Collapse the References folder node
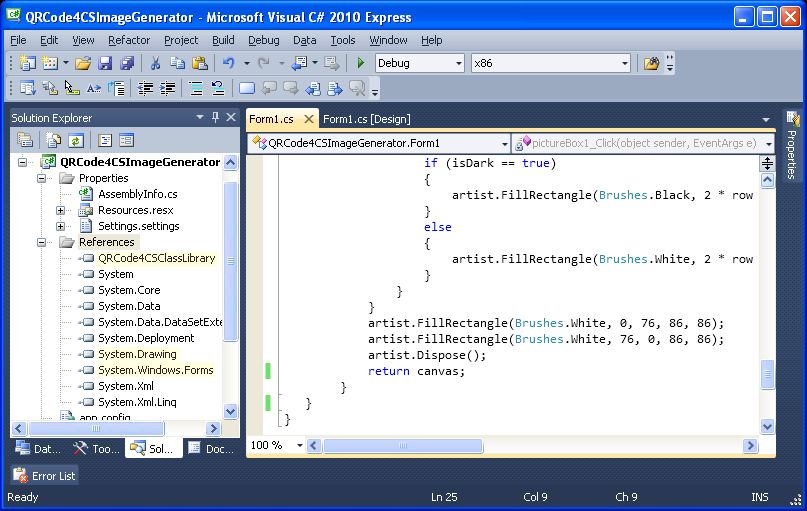This screenshot has height=511, width=807. point(43,242)
